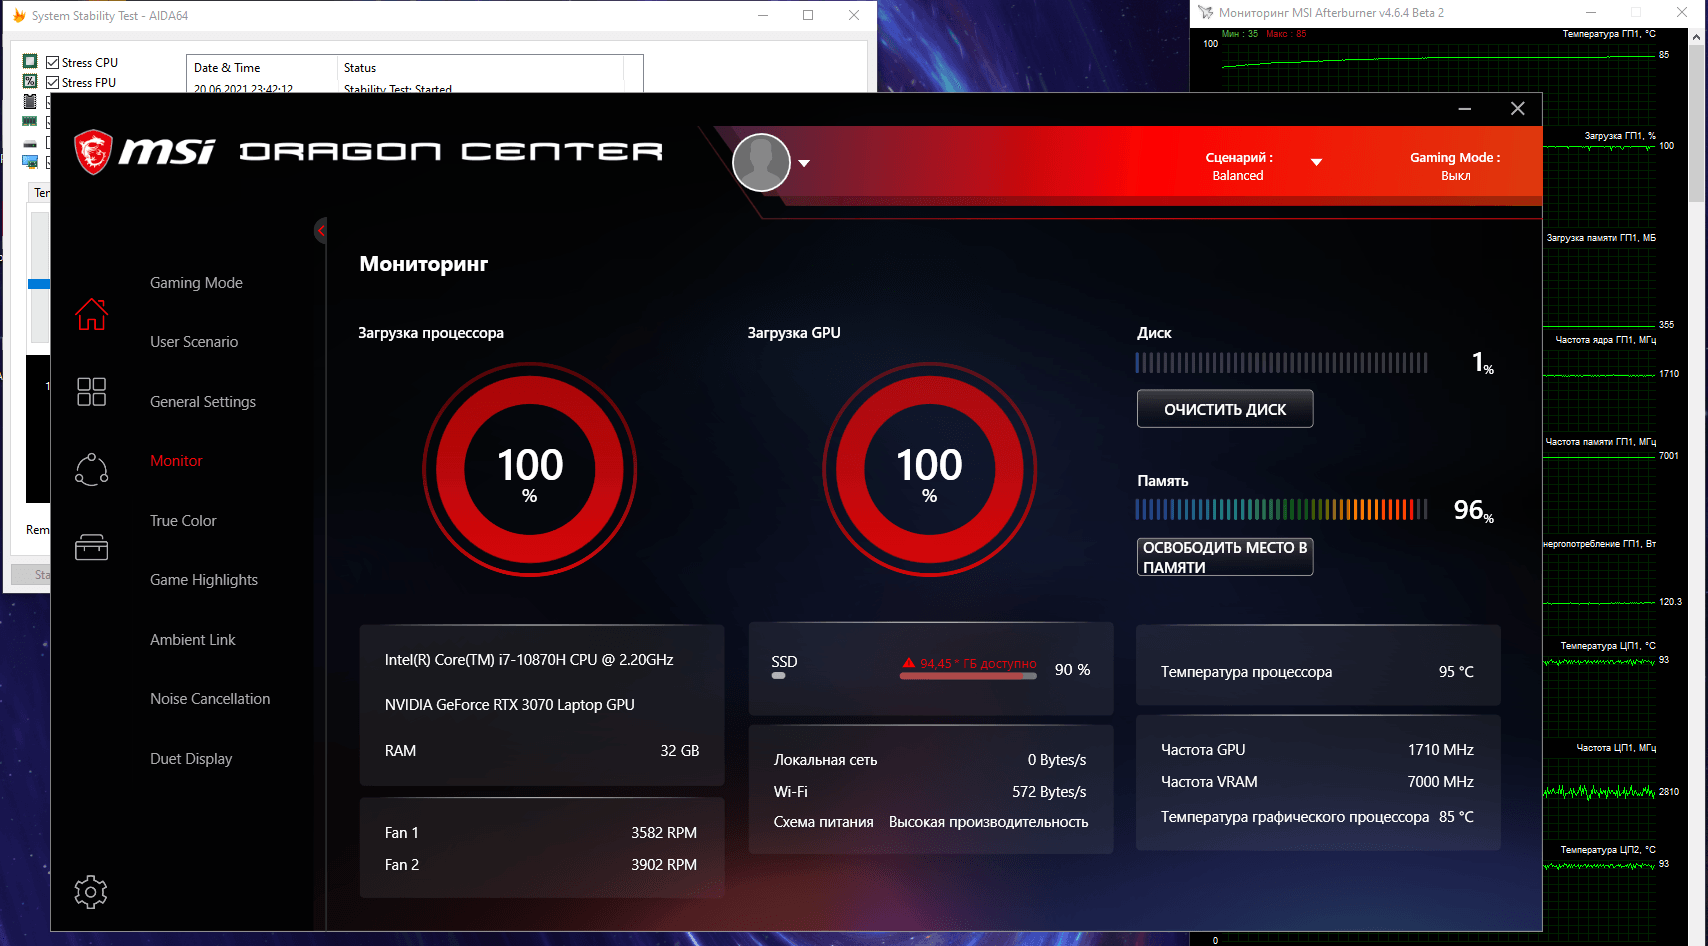Select the Monitor menu item
Screen dimensions: 1708x946
pos(176,461)
